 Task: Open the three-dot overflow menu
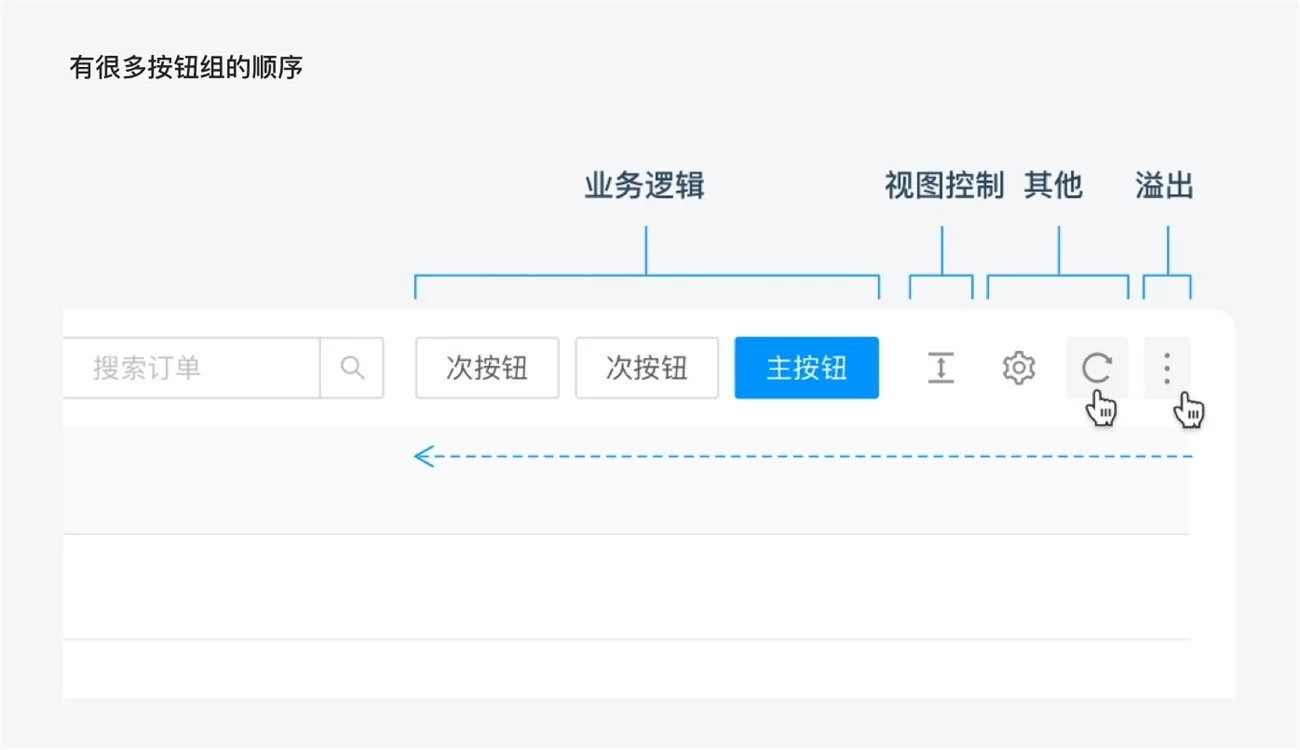pos(1166,368)
